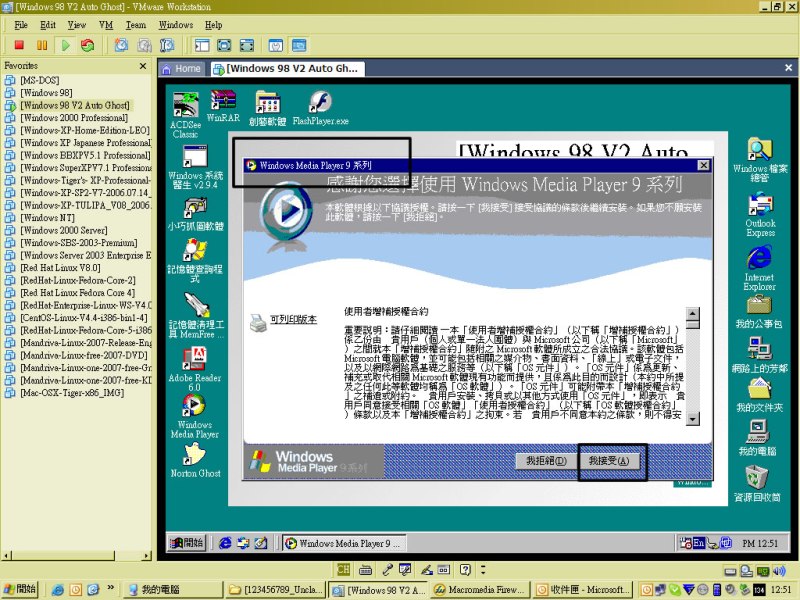Open the Norton Ghost desktop icon
The height and width of the screenshot is (600, 800).
195,460
